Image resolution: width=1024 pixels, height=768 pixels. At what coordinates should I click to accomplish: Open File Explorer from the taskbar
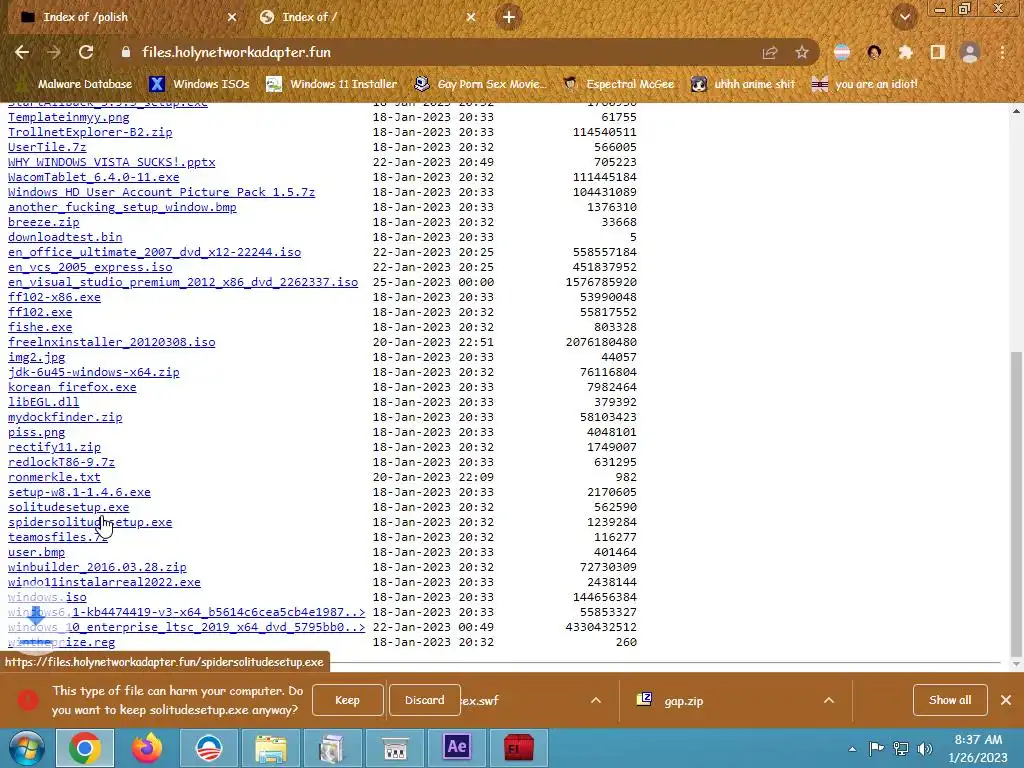[x=270, y=748]
